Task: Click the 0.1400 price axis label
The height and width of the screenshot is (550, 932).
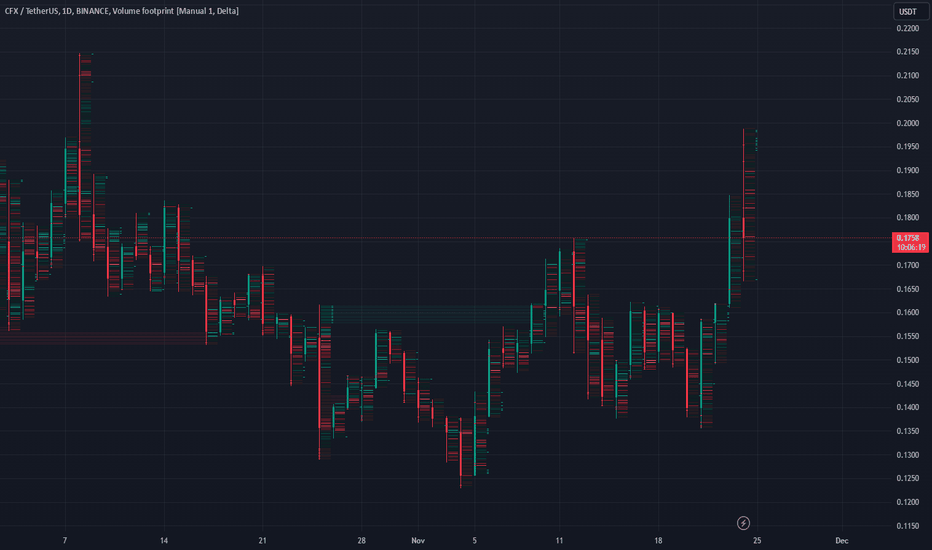Action: (x=908, y=407)
